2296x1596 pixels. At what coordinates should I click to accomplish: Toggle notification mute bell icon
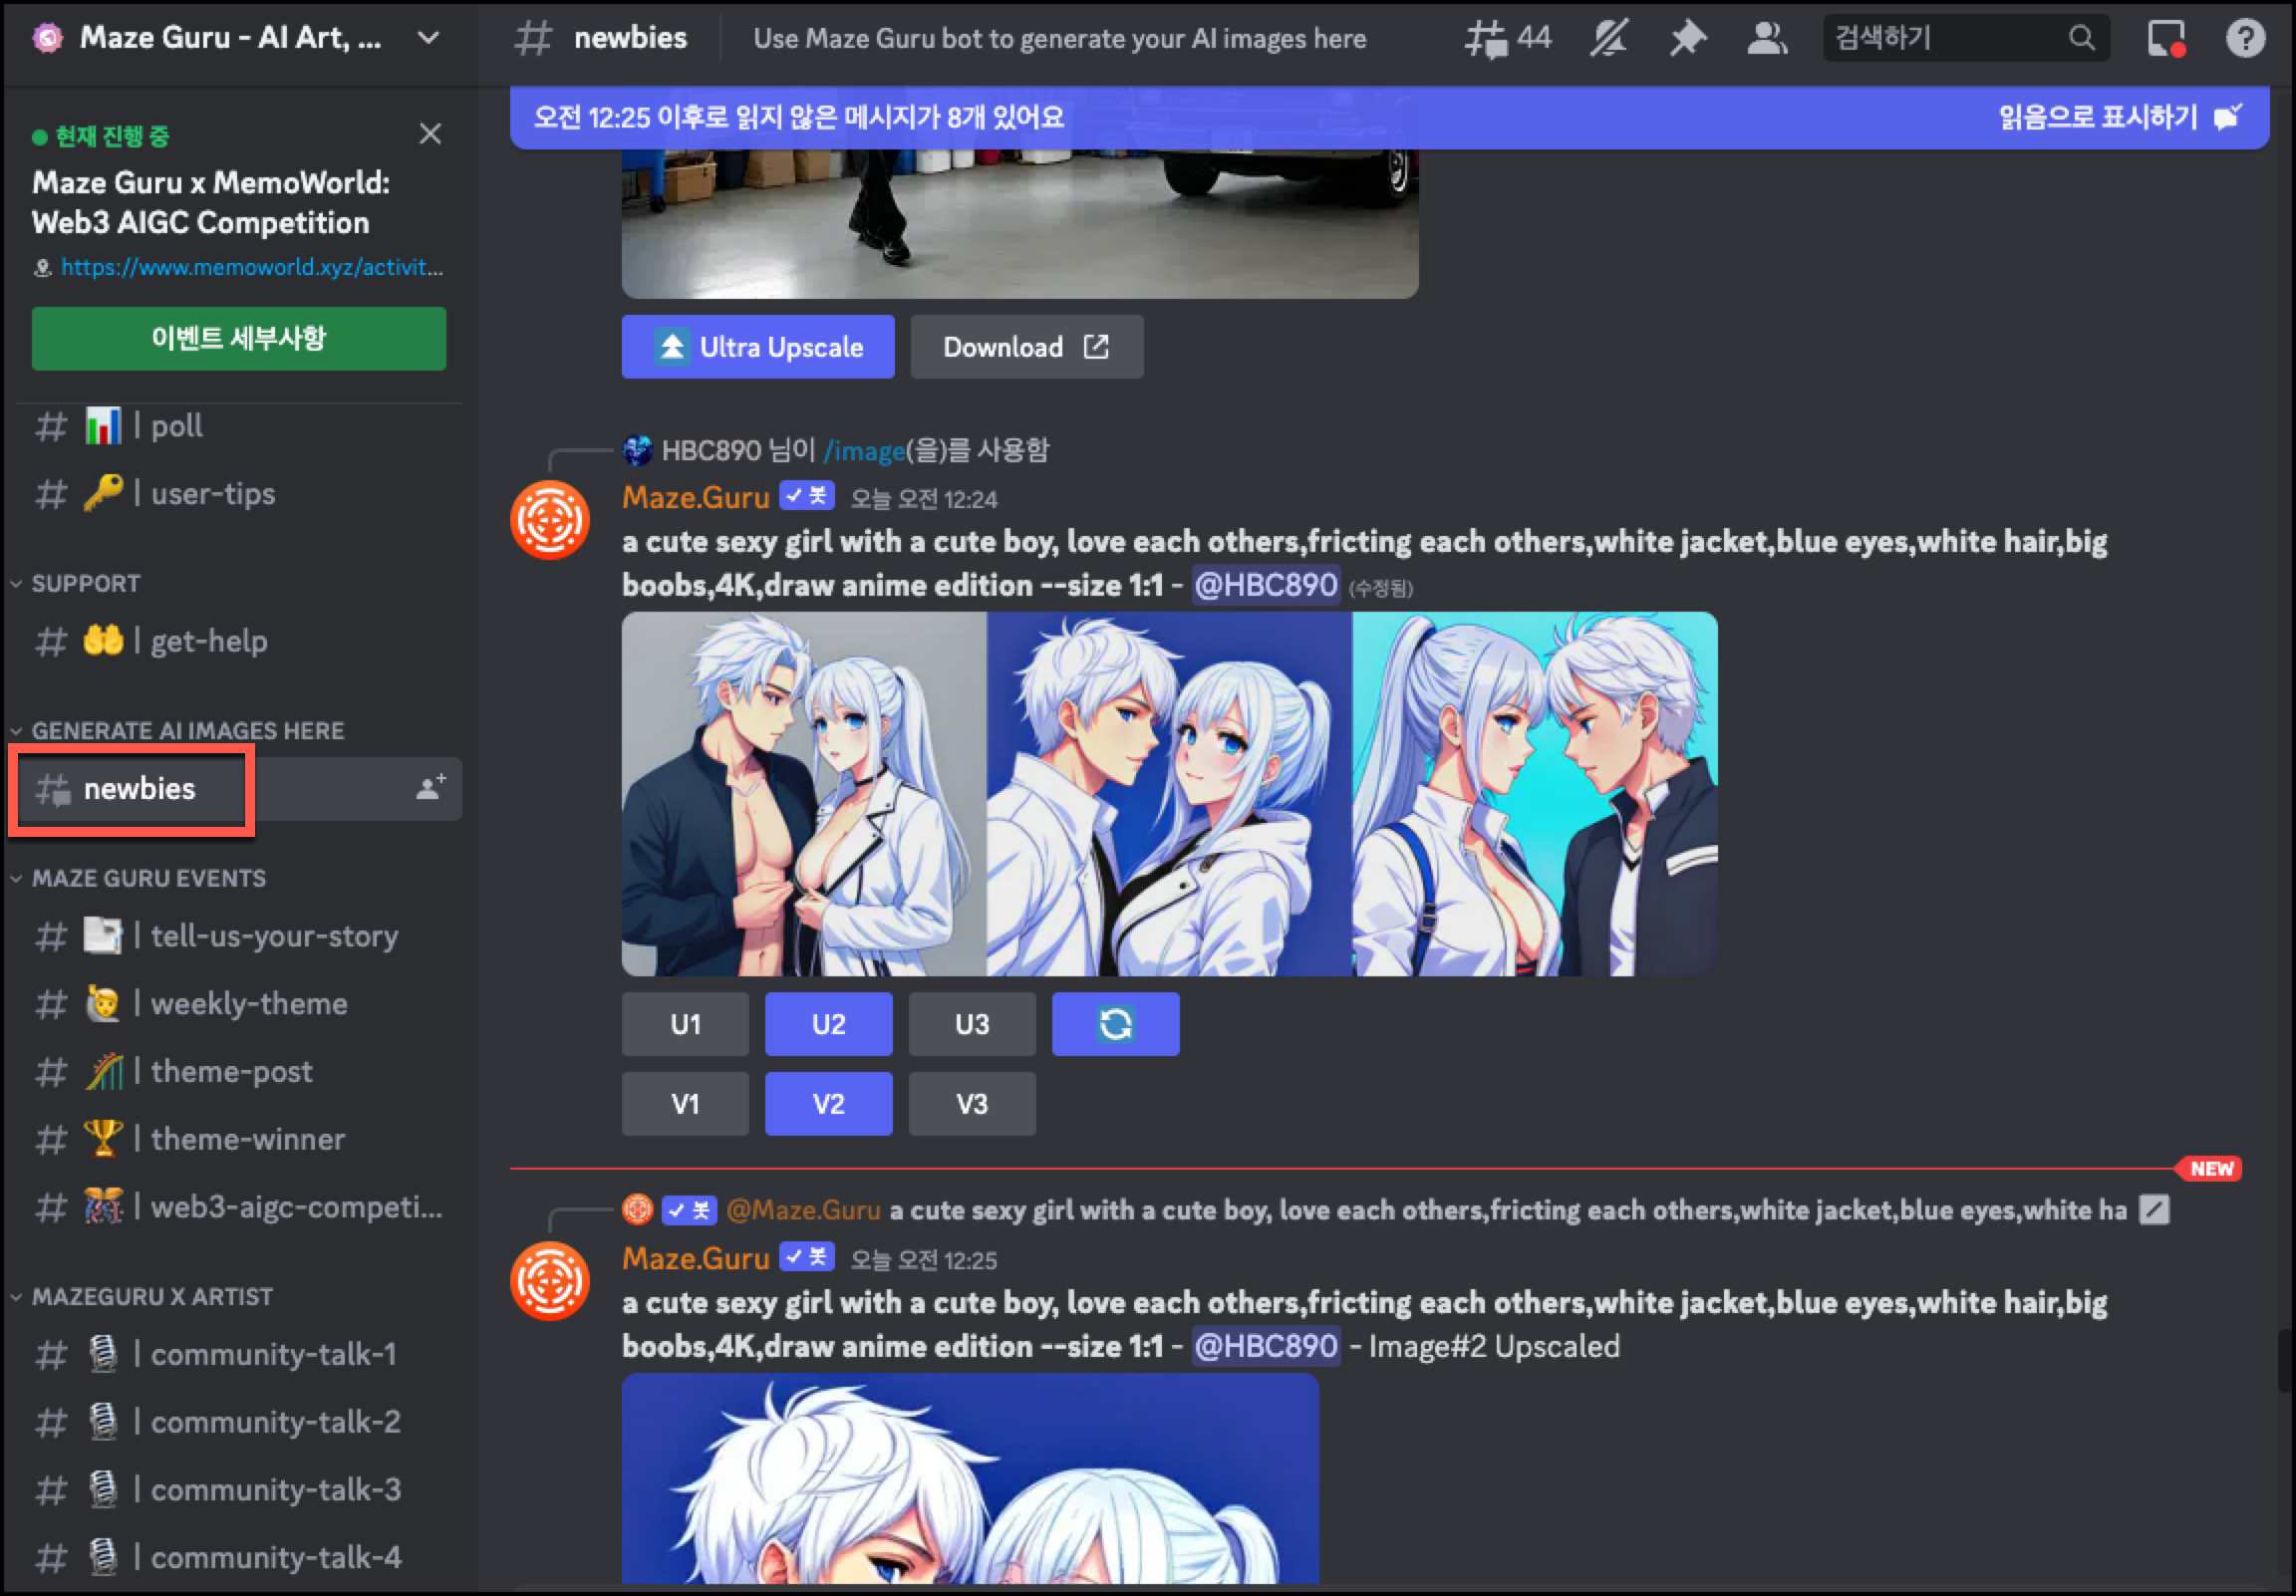(x=1609, y=39)
